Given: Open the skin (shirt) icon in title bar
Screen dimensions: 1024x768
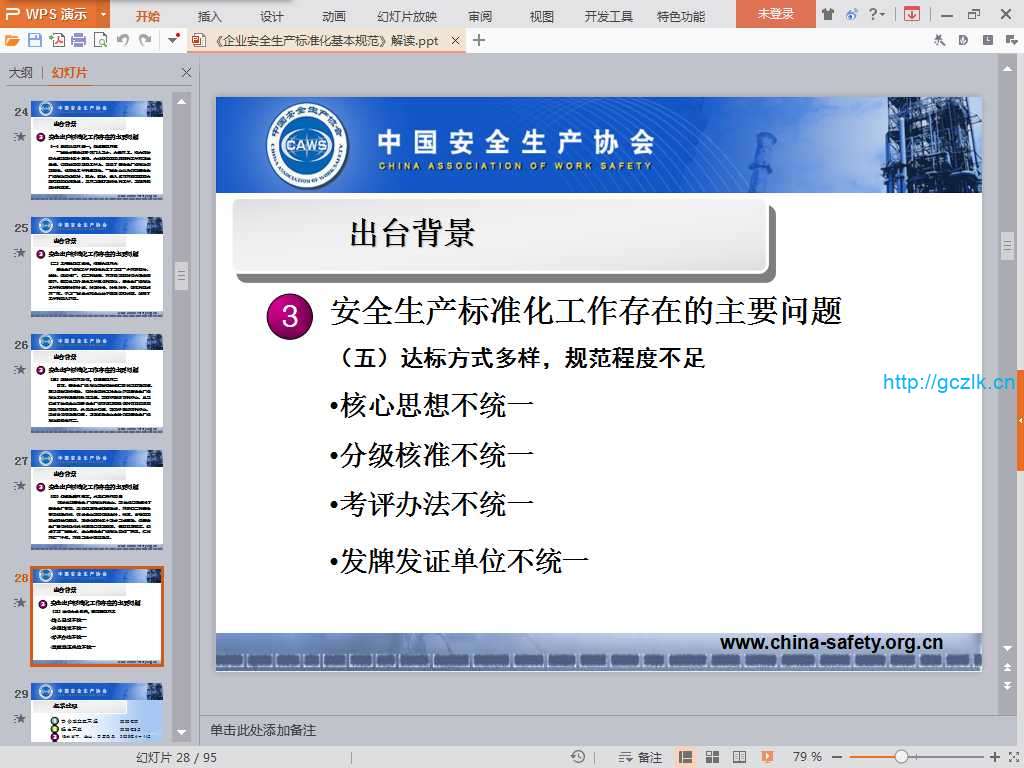Looking at the screenshot, I should (x=827, y=14).
